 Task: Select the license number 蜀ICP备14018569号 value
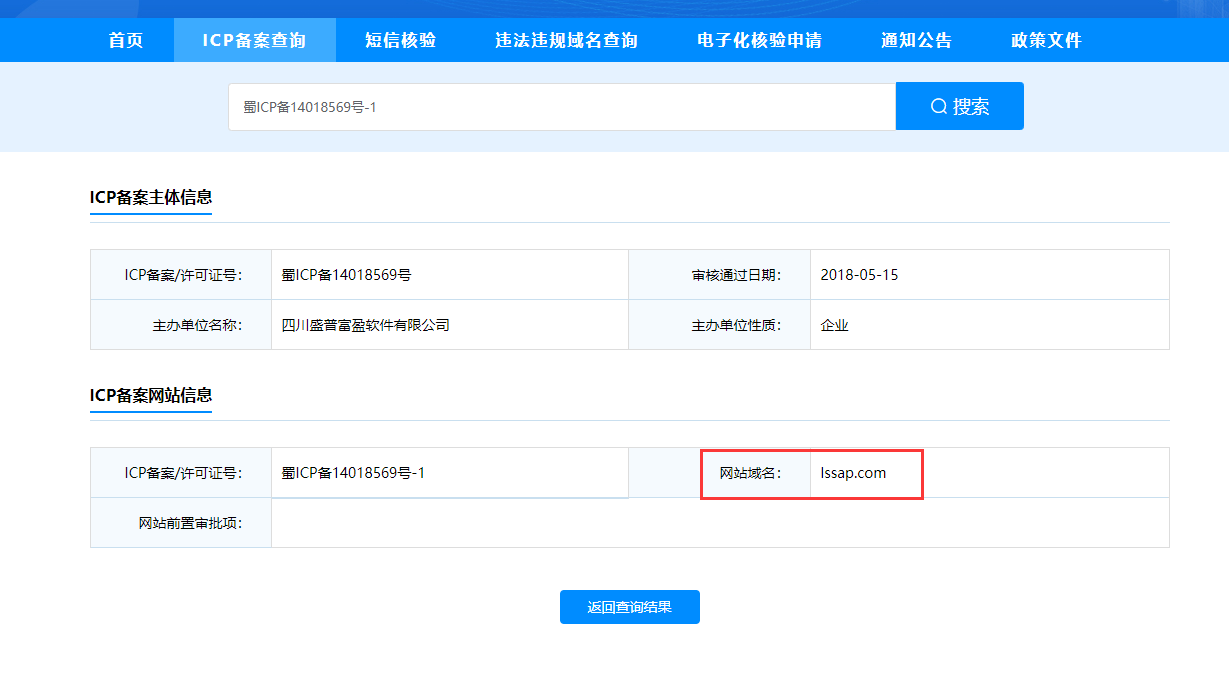(x=346, y=275)
